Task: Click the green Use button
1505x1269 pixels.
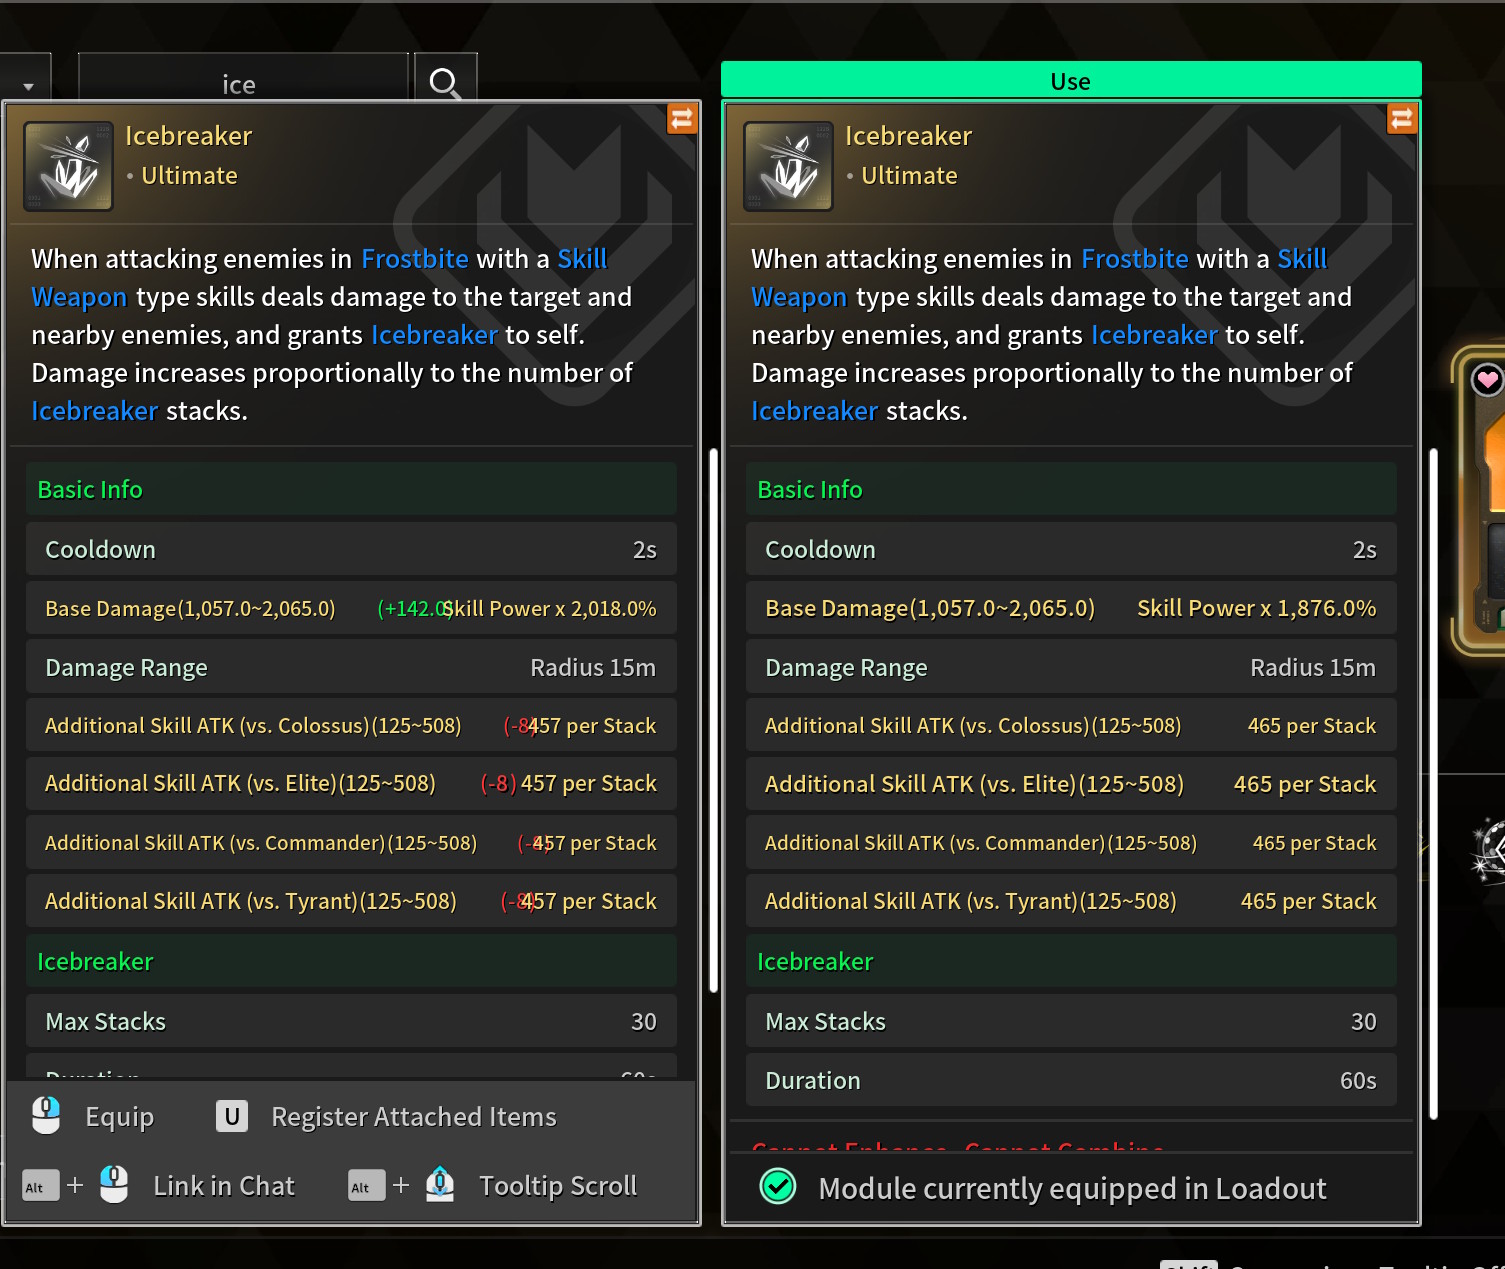Action: point(1071,80)
